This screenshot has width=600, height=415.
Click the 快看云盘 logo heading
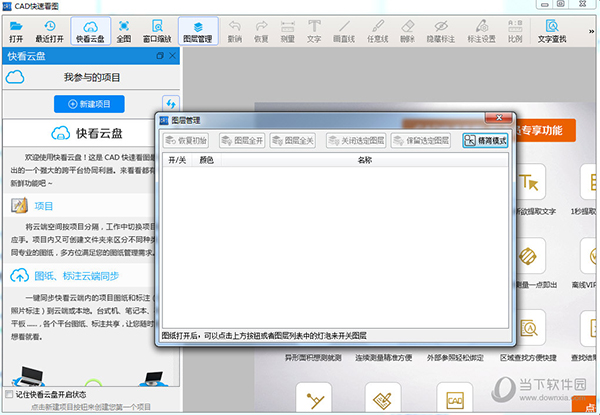coord(87,133)
